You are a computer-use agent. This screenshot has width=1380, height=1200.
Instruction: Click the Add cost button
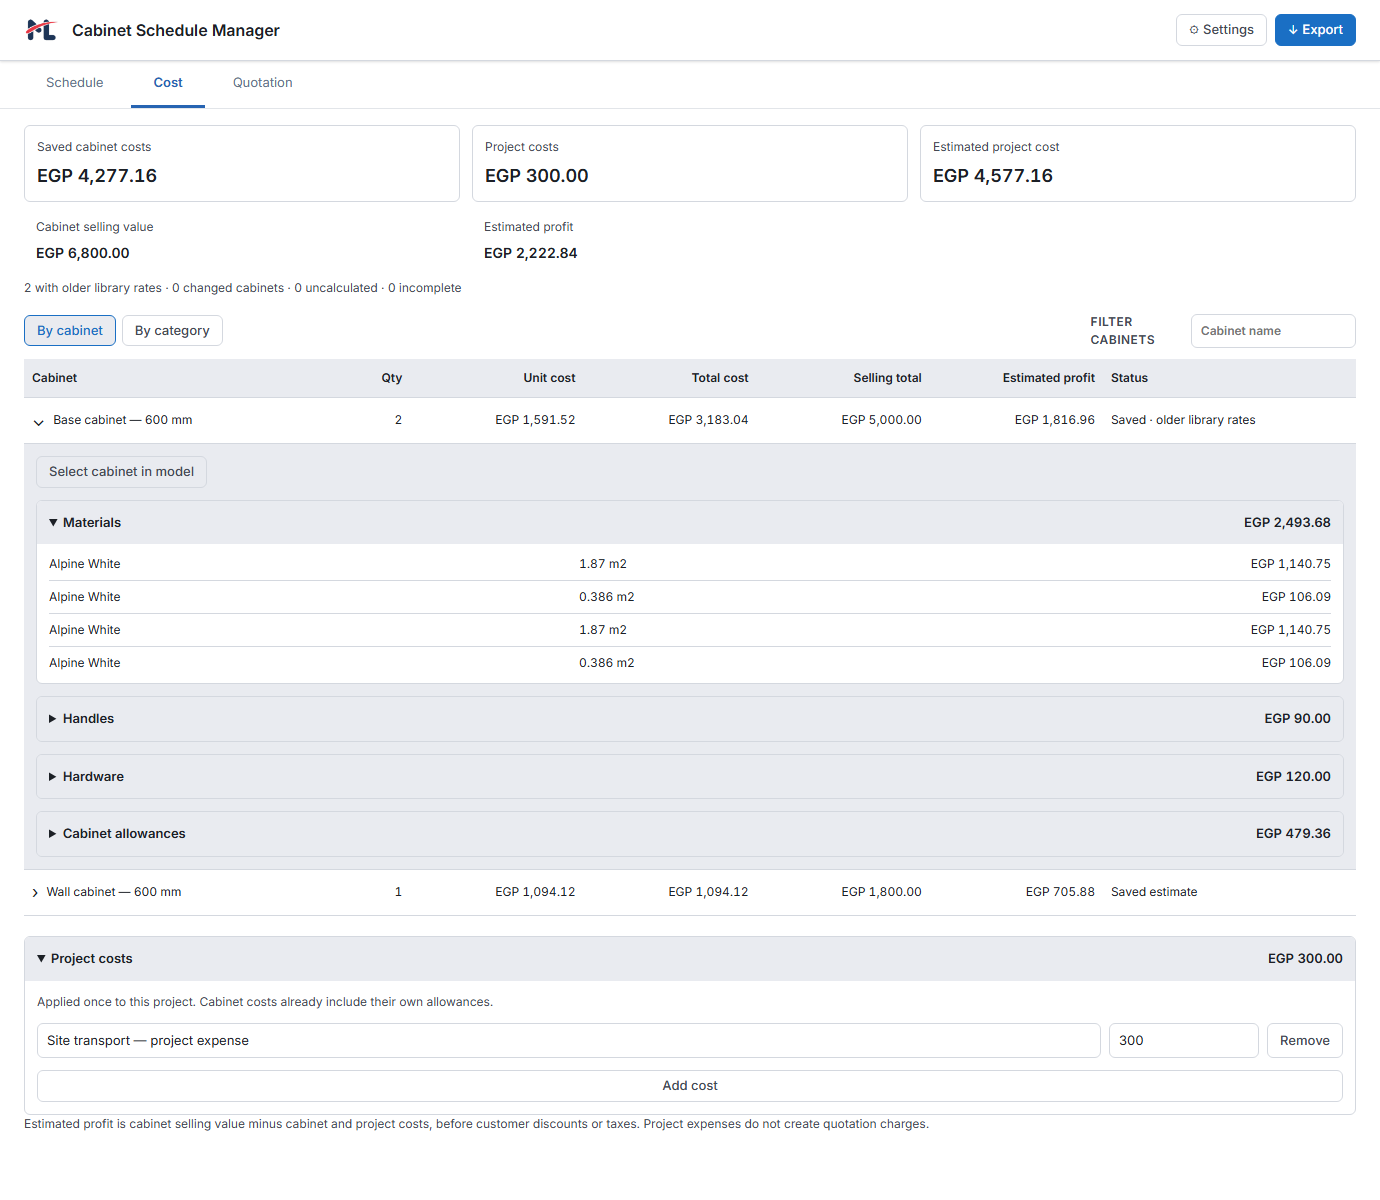coord(690,1086)
